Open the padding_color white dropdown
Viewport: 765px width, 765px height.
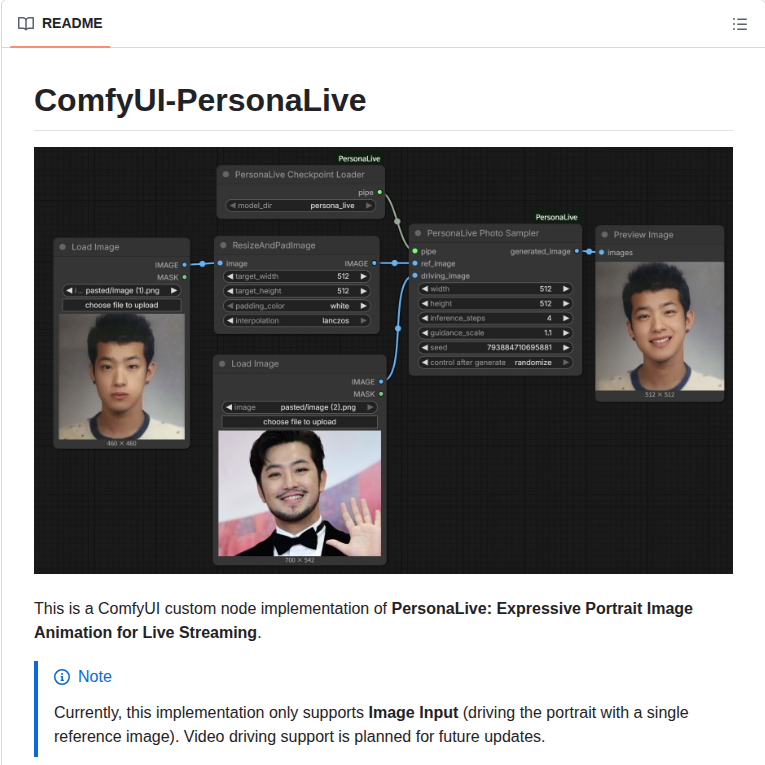coord(297,306)
